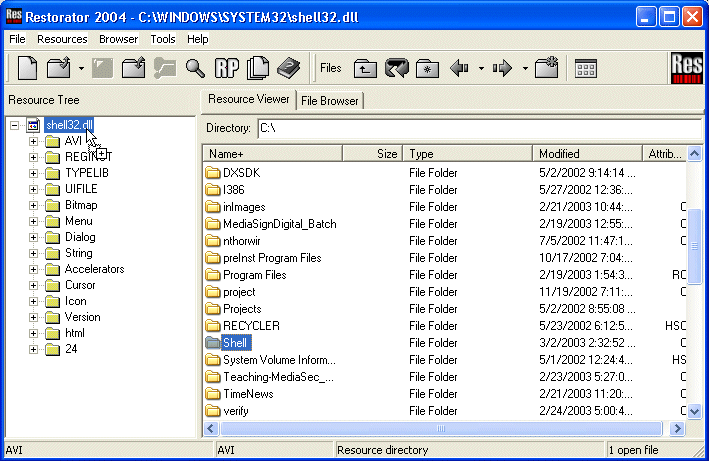Navigate back with left arrow icon
709x461 pixels.
pyautogui.click(x=459, y=69)
